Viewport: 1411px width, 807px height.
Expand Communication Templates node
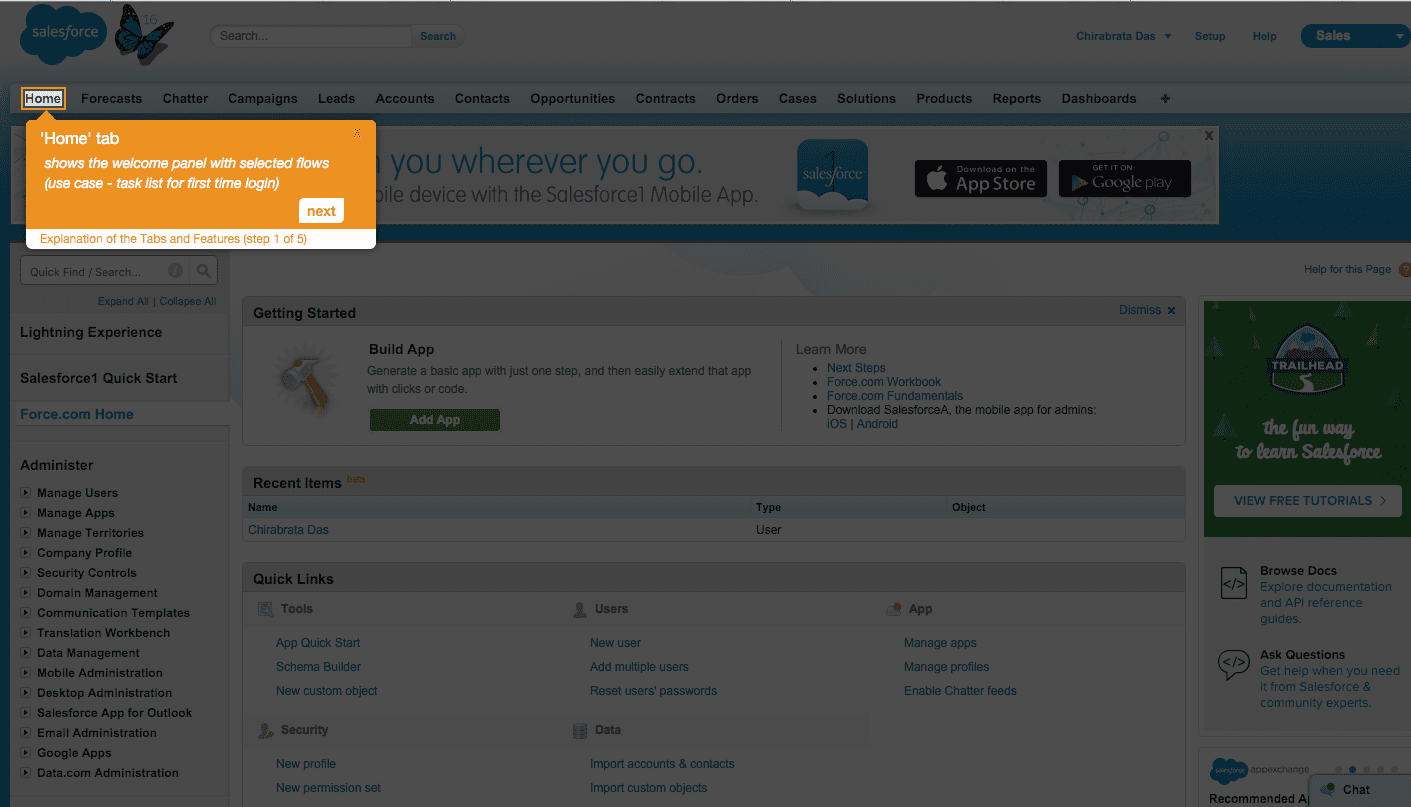point(26,613)
